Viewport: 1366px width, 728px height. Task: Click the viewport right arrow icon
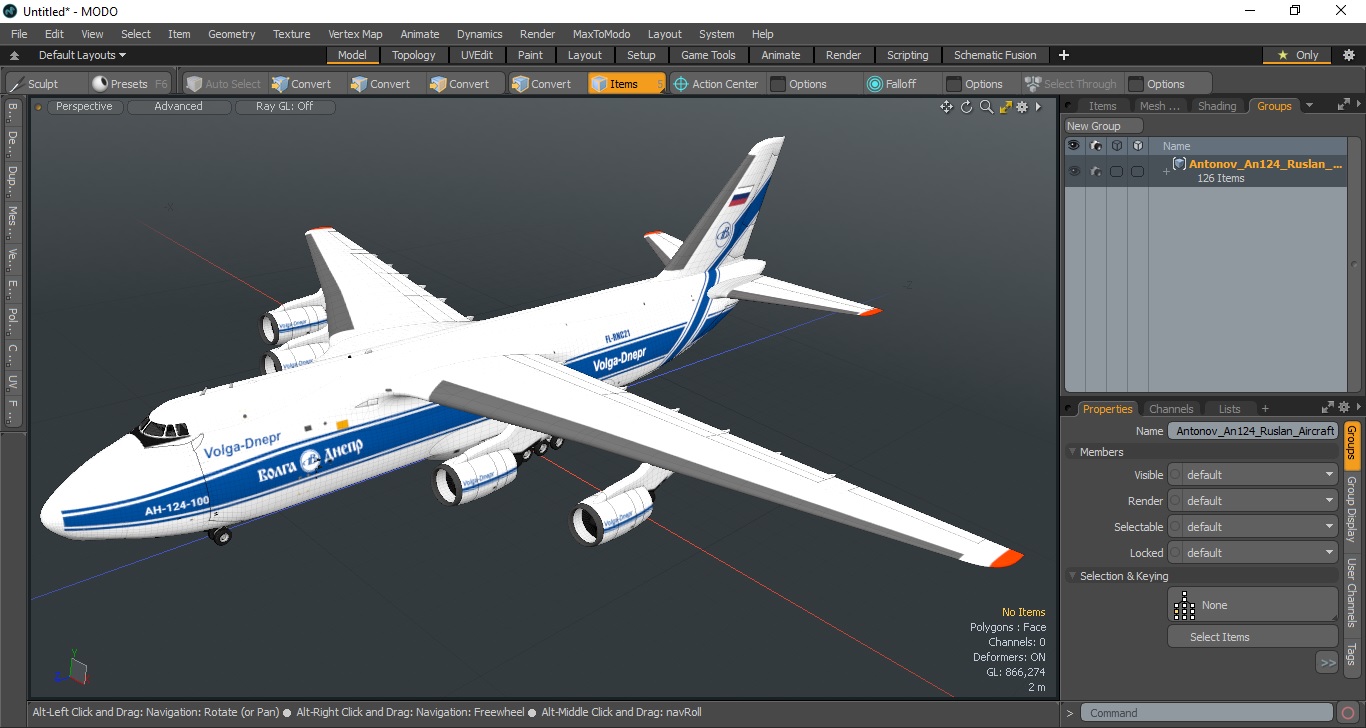click(1038, 107)
